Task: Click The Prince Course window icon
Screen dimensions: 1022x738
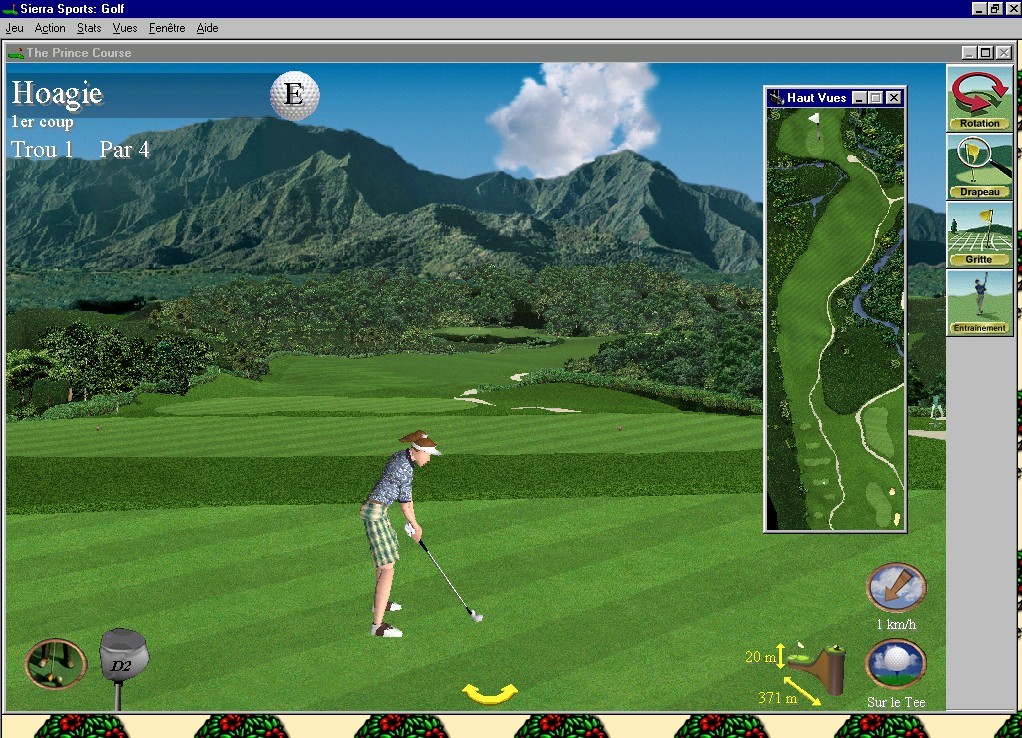Action: point(16,53)
